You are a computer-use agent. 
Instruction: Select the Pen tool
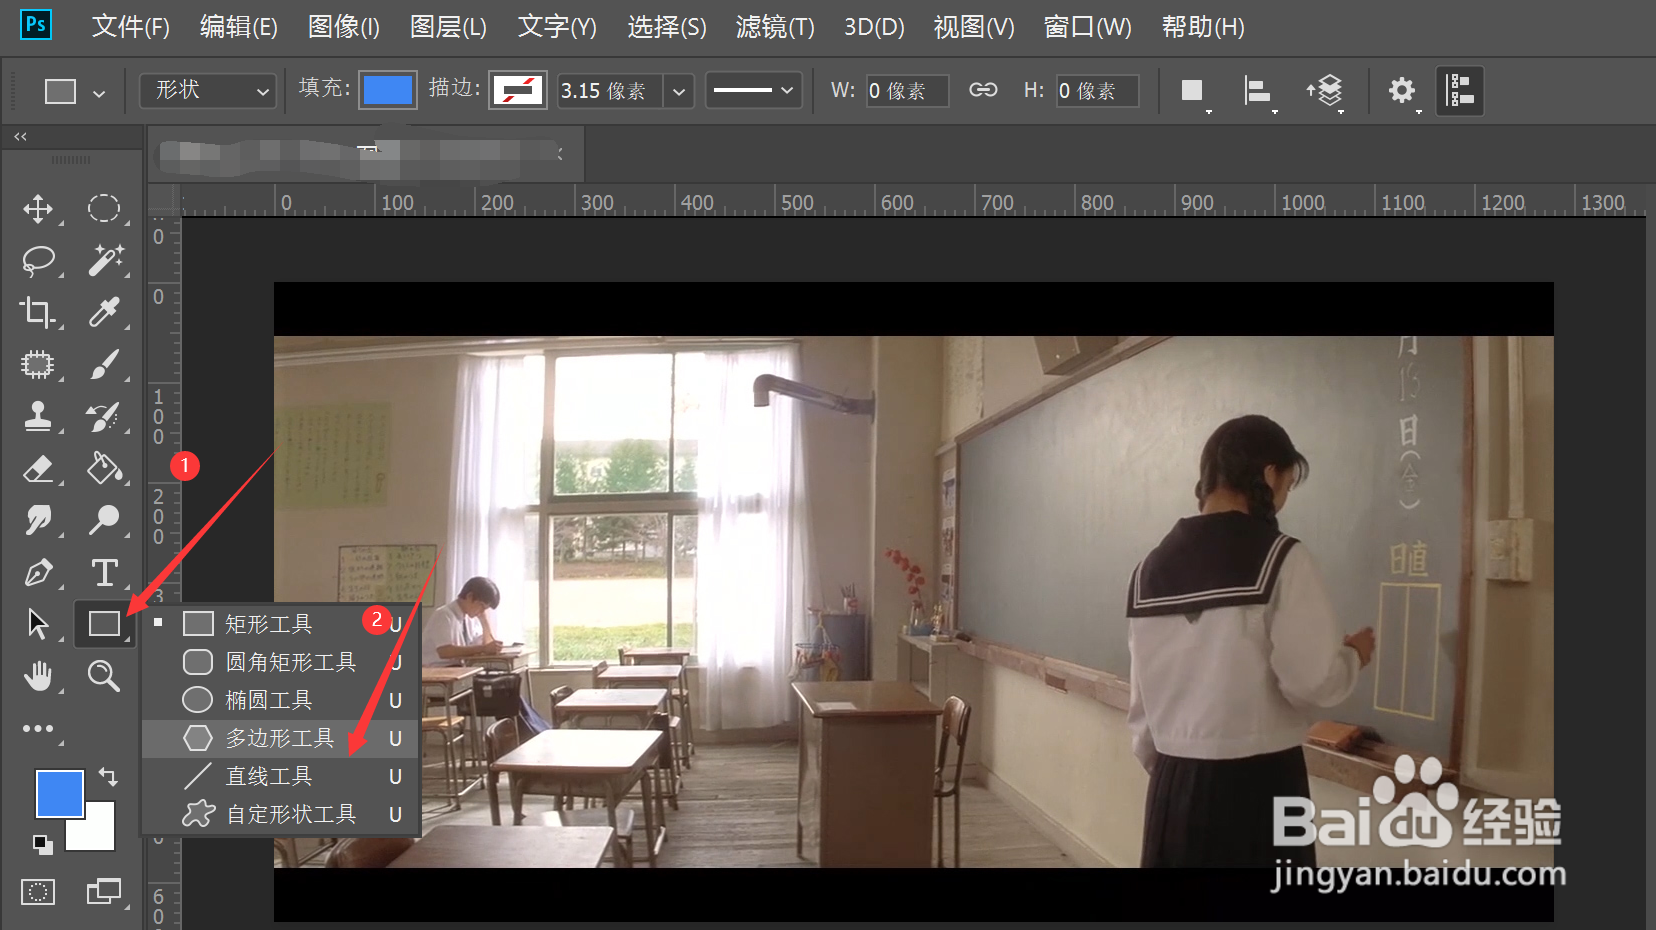[x=38, y=573]
